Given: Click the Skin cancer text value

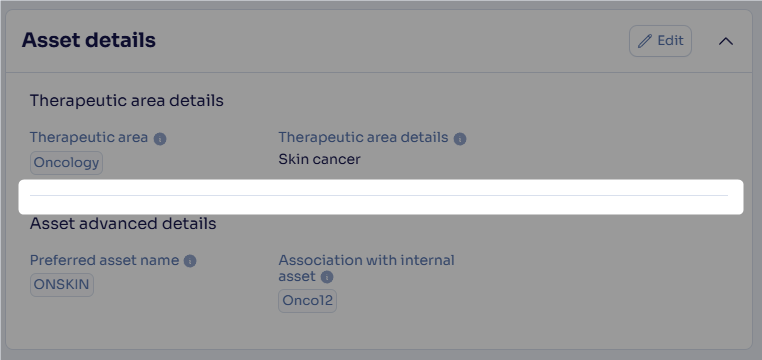Looking at the screenshot, I should point(319,159).
